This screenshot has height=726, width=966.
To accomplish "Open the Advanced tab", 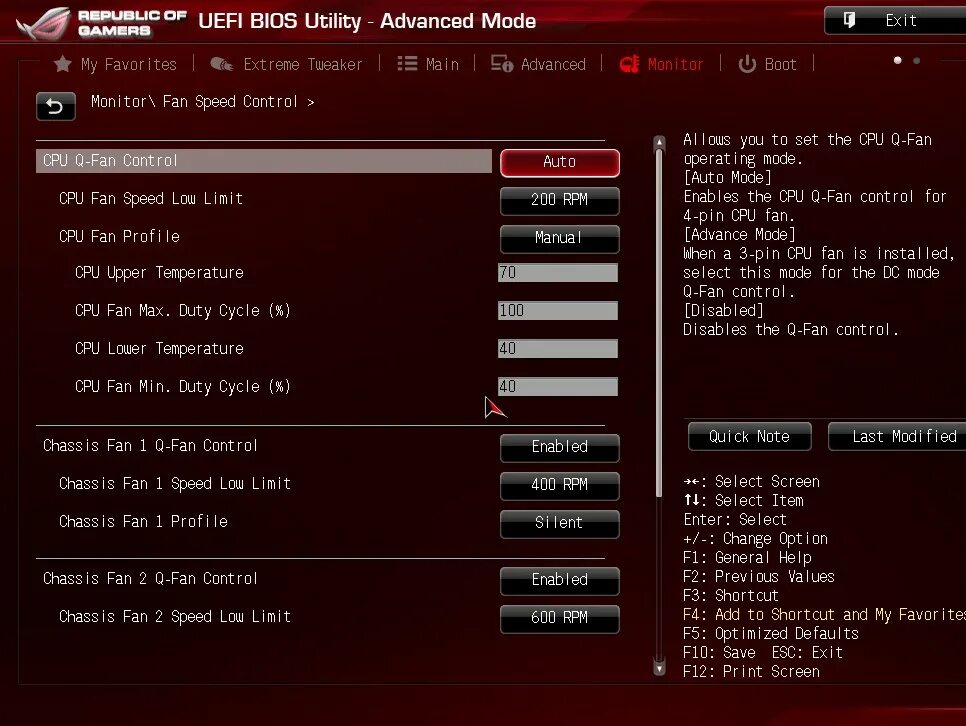I will [538, 64].
